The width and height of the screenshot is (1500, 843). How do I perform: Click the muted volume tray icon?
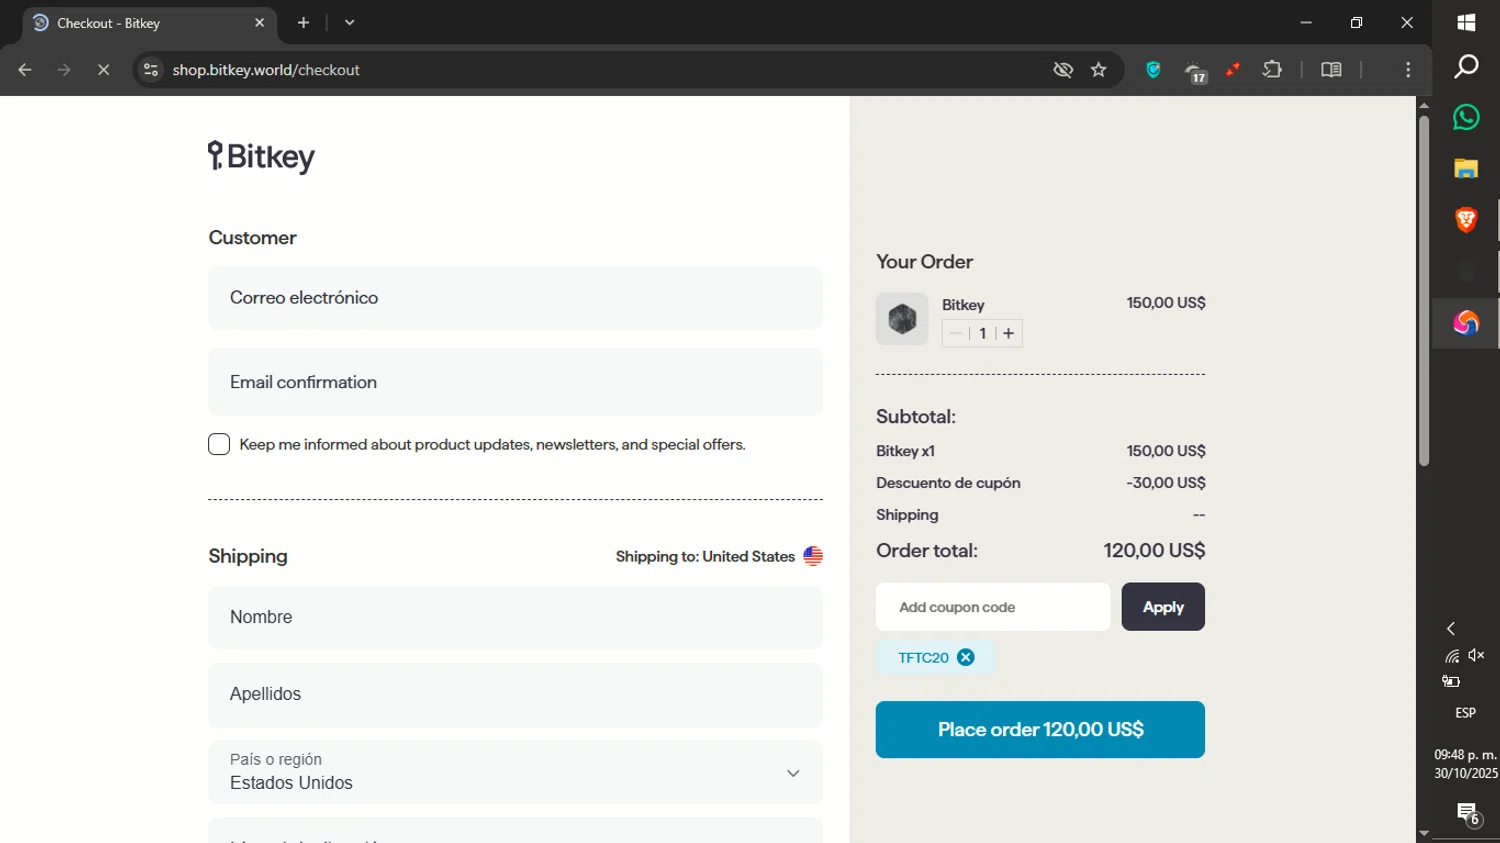(1477, 655)
